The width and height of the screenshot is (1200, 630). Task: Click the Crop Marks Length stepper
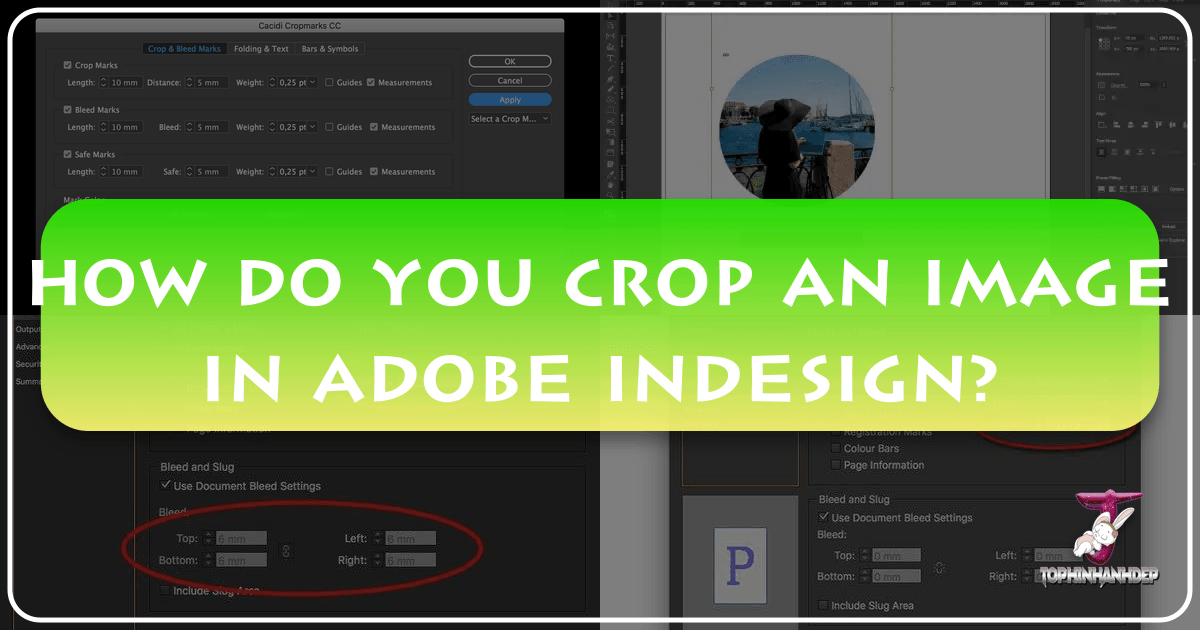pos(103,82)
